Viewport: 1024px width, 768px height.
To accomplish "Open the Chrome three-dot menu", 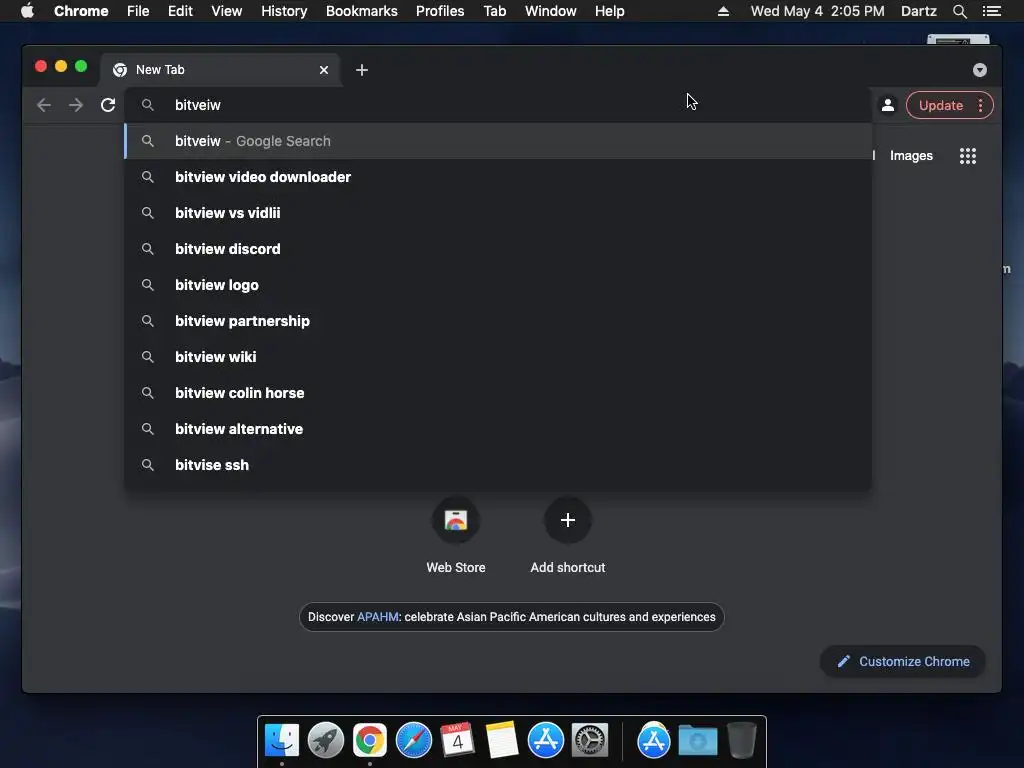I will (980, 105).
